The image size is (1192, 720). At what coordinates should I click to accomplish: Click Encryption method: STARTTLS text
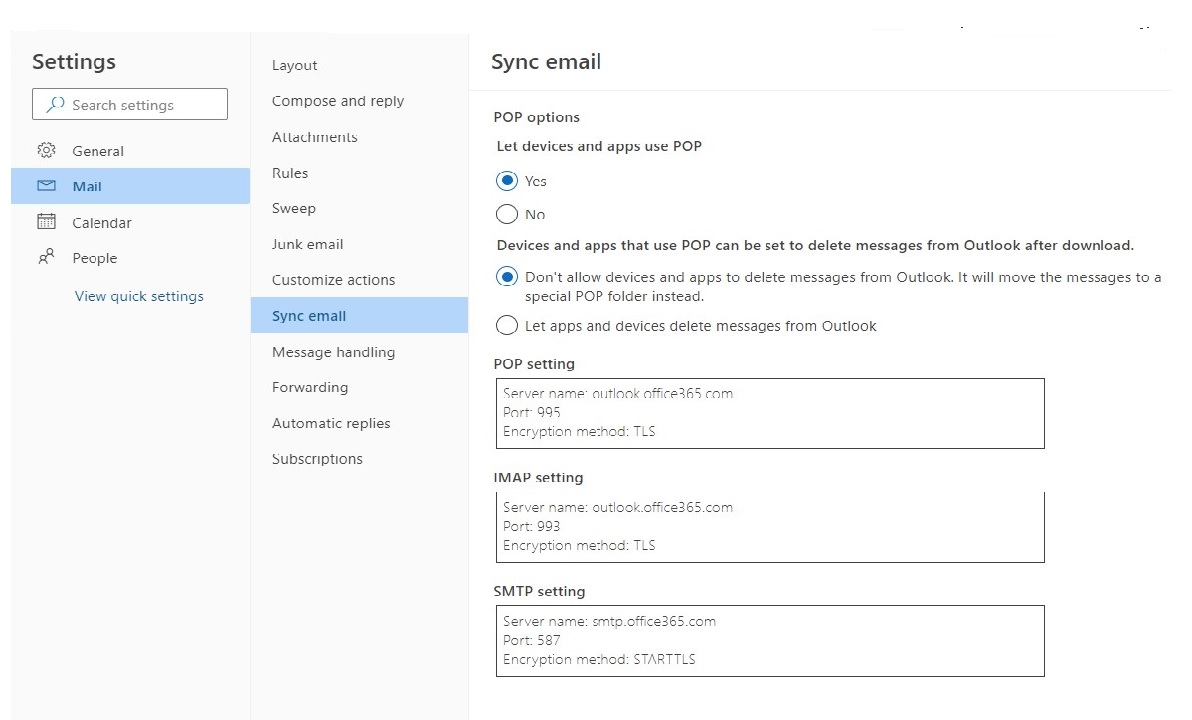pyautogui.click(x=599, y=659)
